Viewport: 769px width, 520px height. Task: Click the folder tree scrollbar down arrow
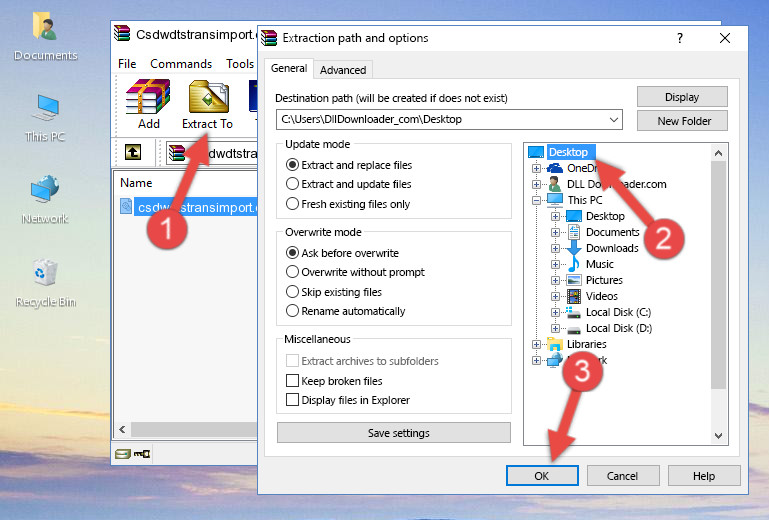[718, 436]
